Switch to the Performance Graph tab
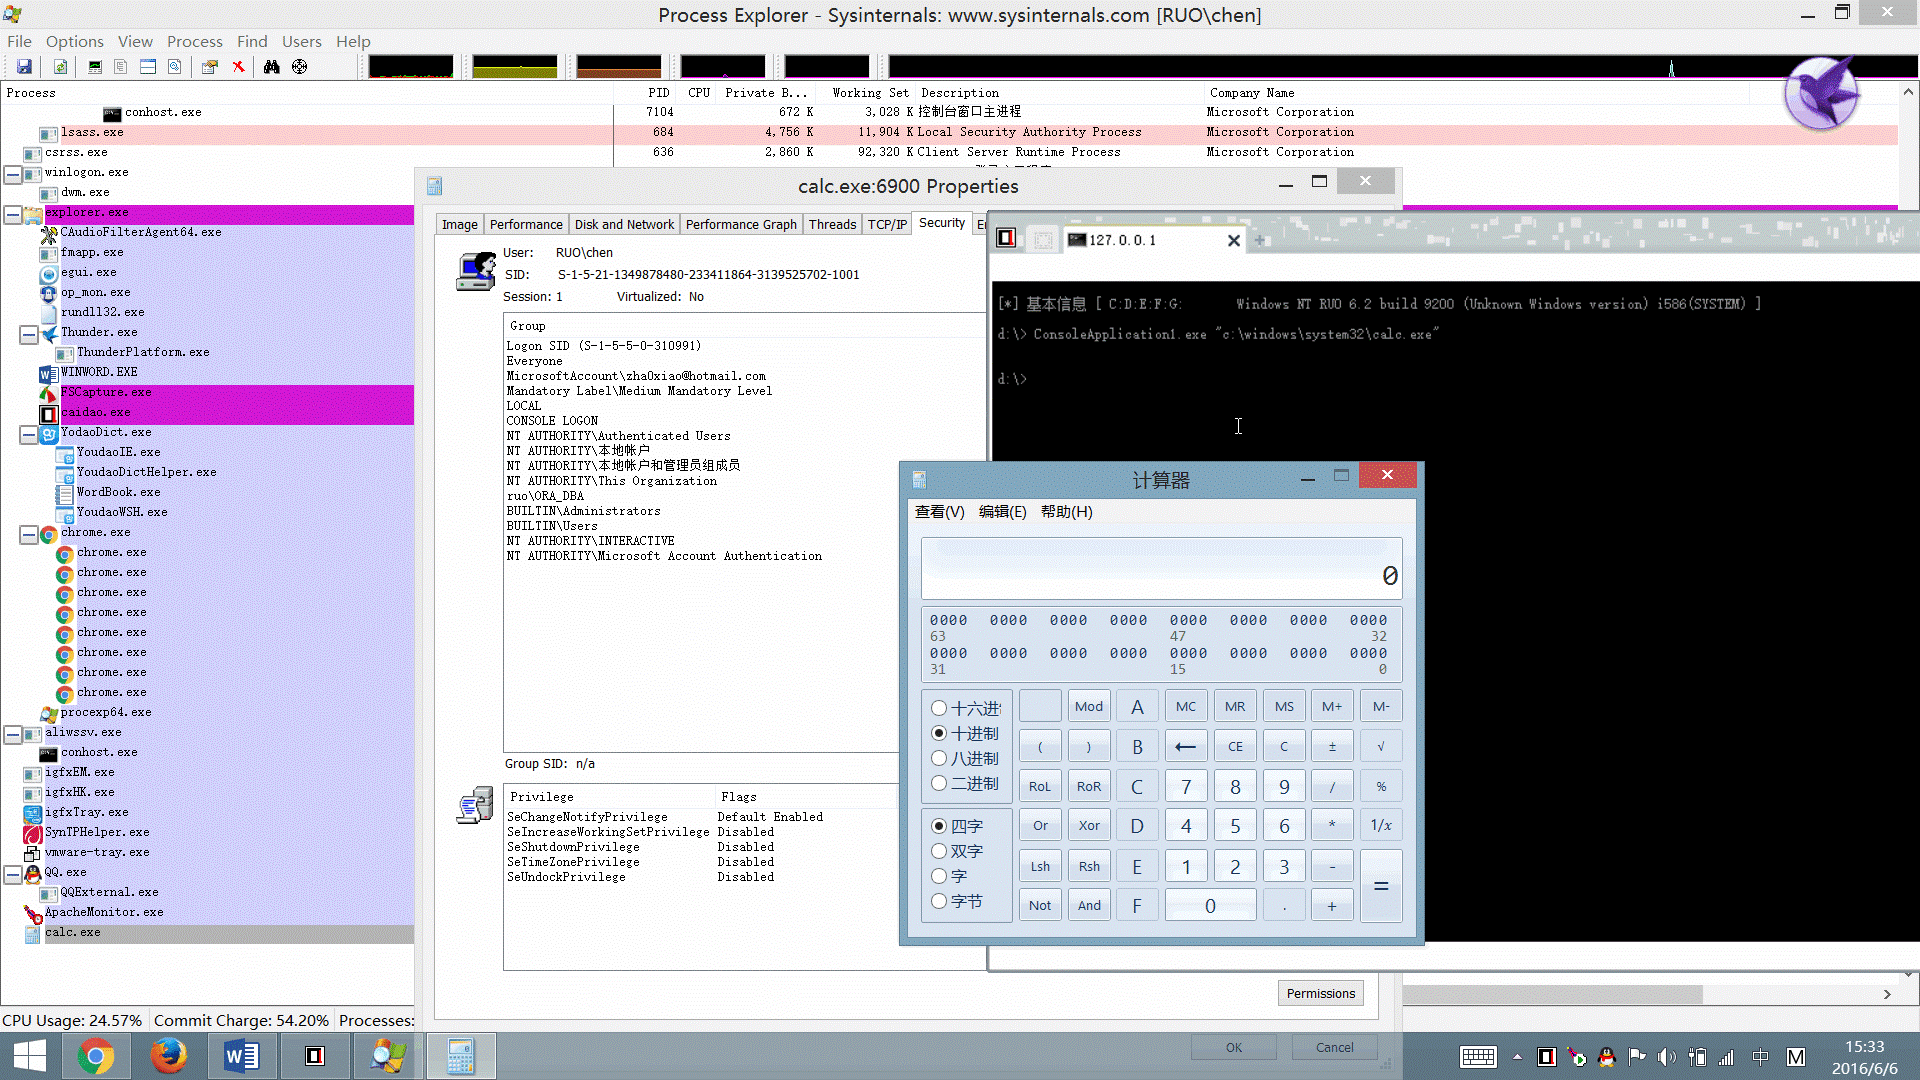 coord(741,224)
